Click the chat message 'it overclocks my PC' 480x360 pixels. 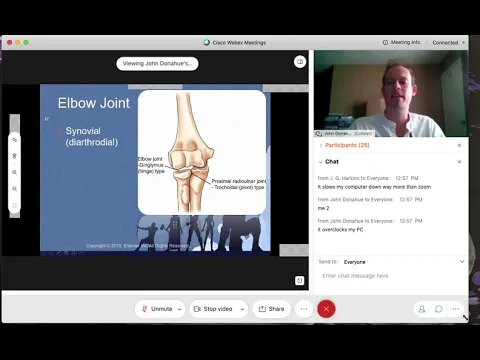(340, 230)
